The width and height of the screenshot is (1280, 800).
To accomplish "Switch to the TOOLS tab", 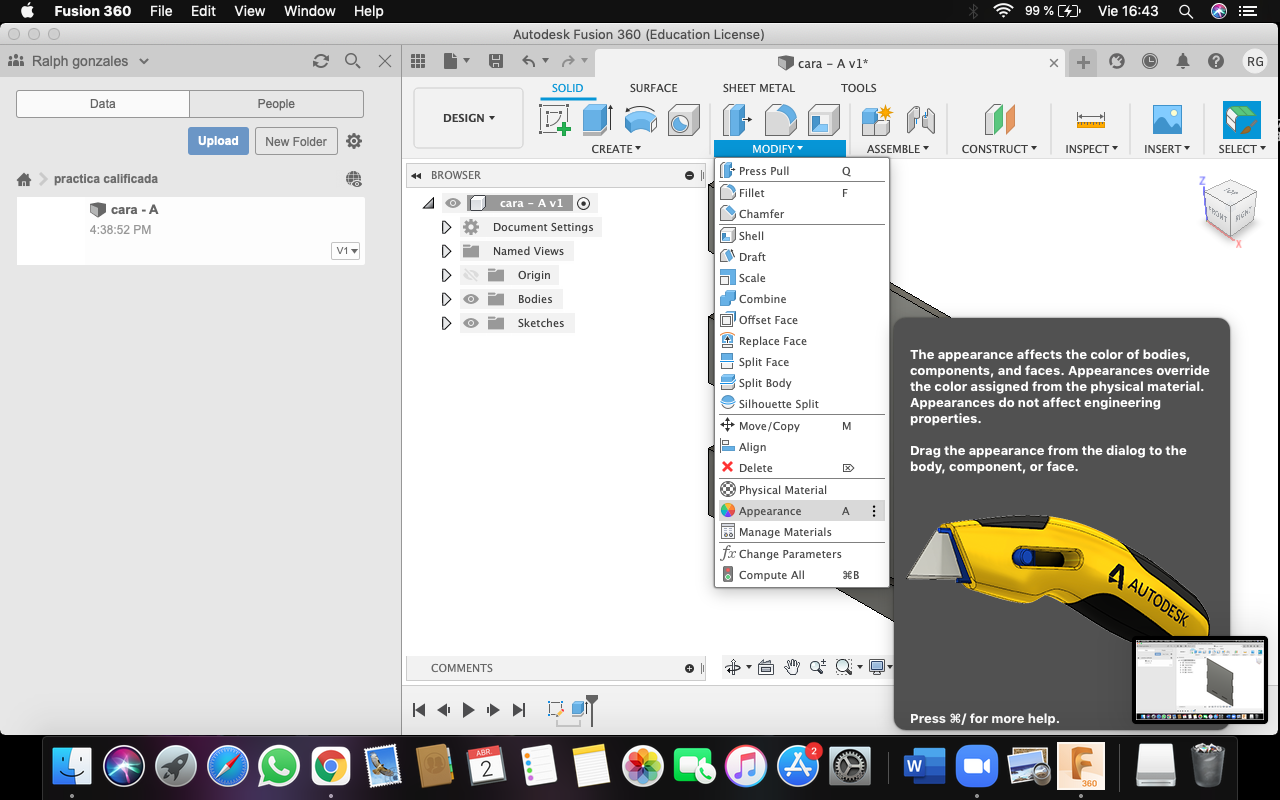I will point(858,88).
